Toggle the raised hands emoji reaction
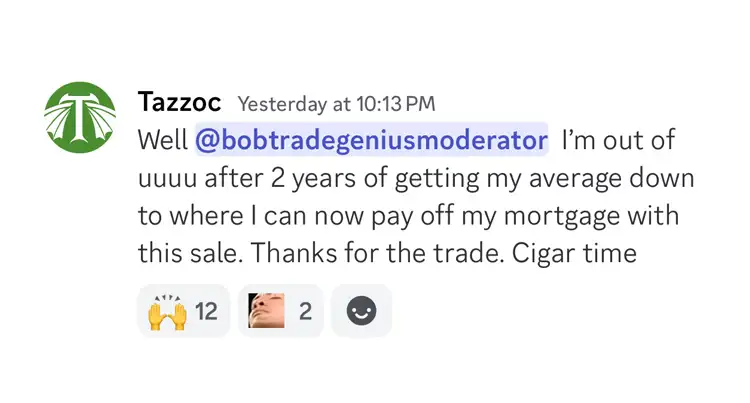The image size is (750, 403). [183, 311]
